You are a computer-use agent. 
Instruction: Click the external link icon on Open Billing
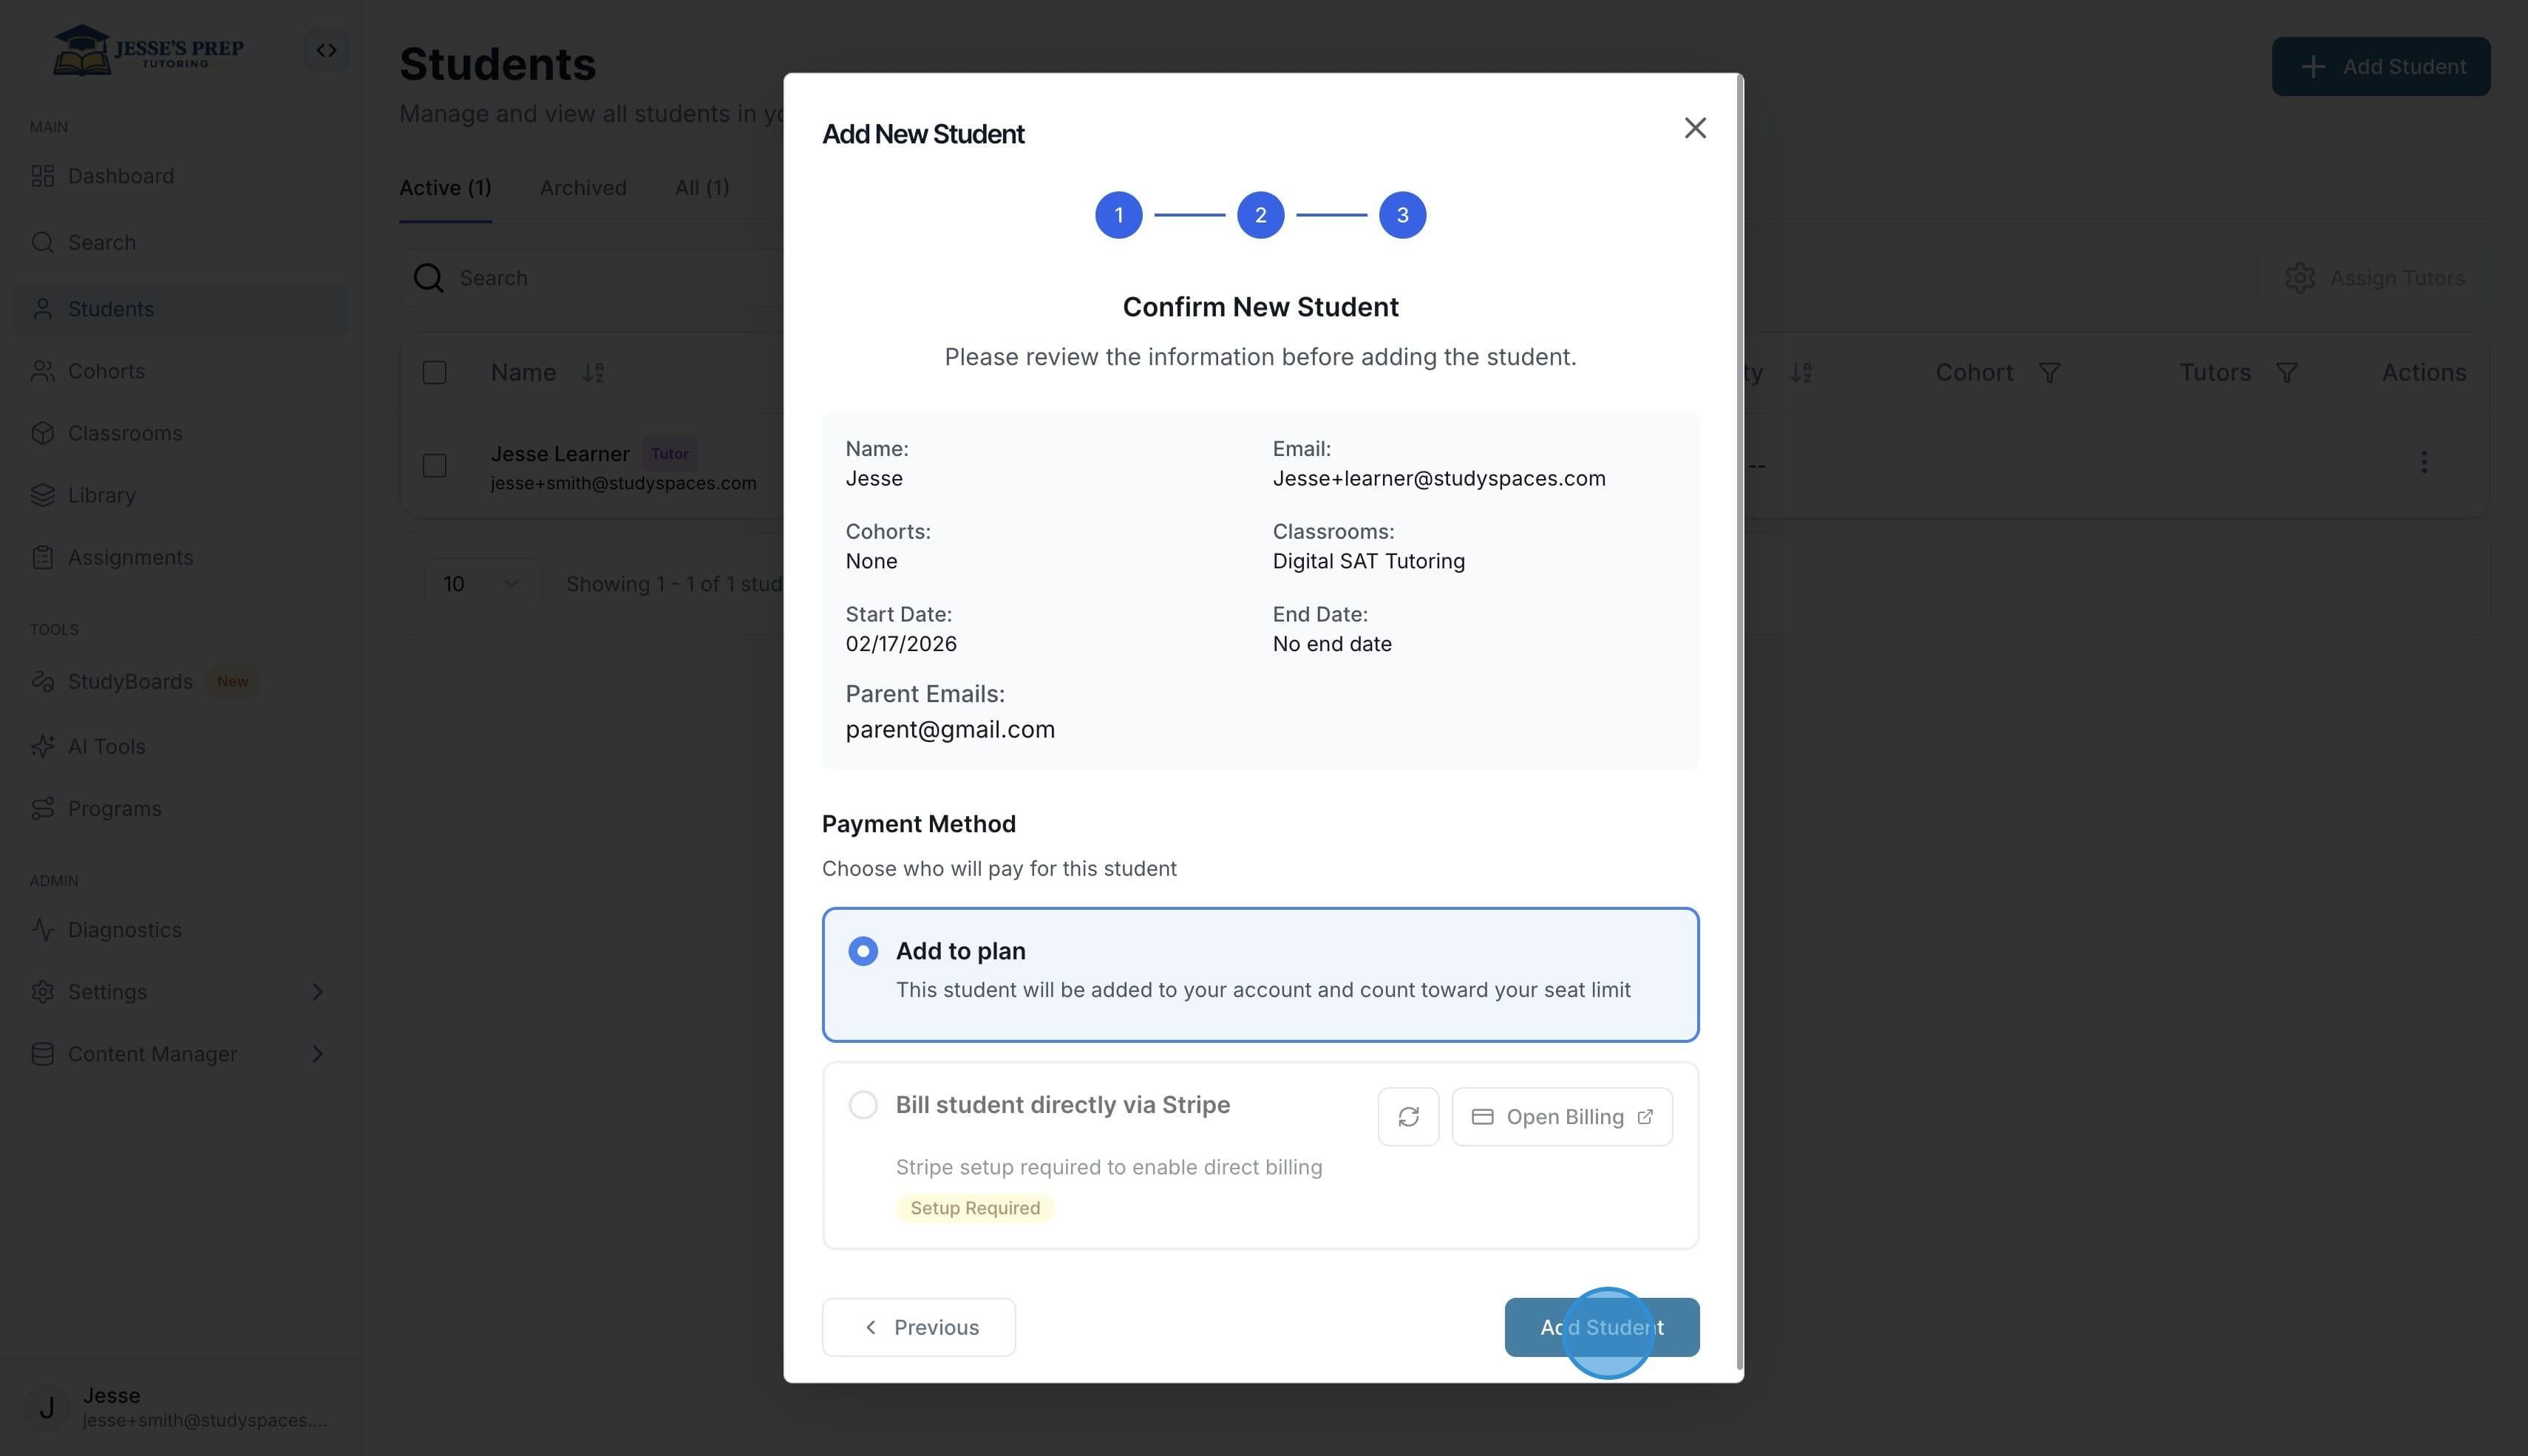pos(1645,1117)
